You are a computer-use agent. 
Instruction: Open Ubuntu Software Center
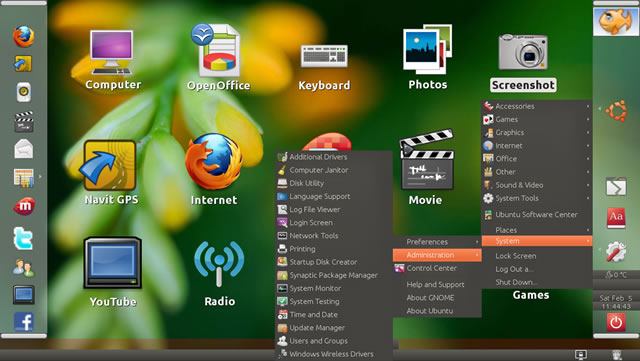click(537, 214)
